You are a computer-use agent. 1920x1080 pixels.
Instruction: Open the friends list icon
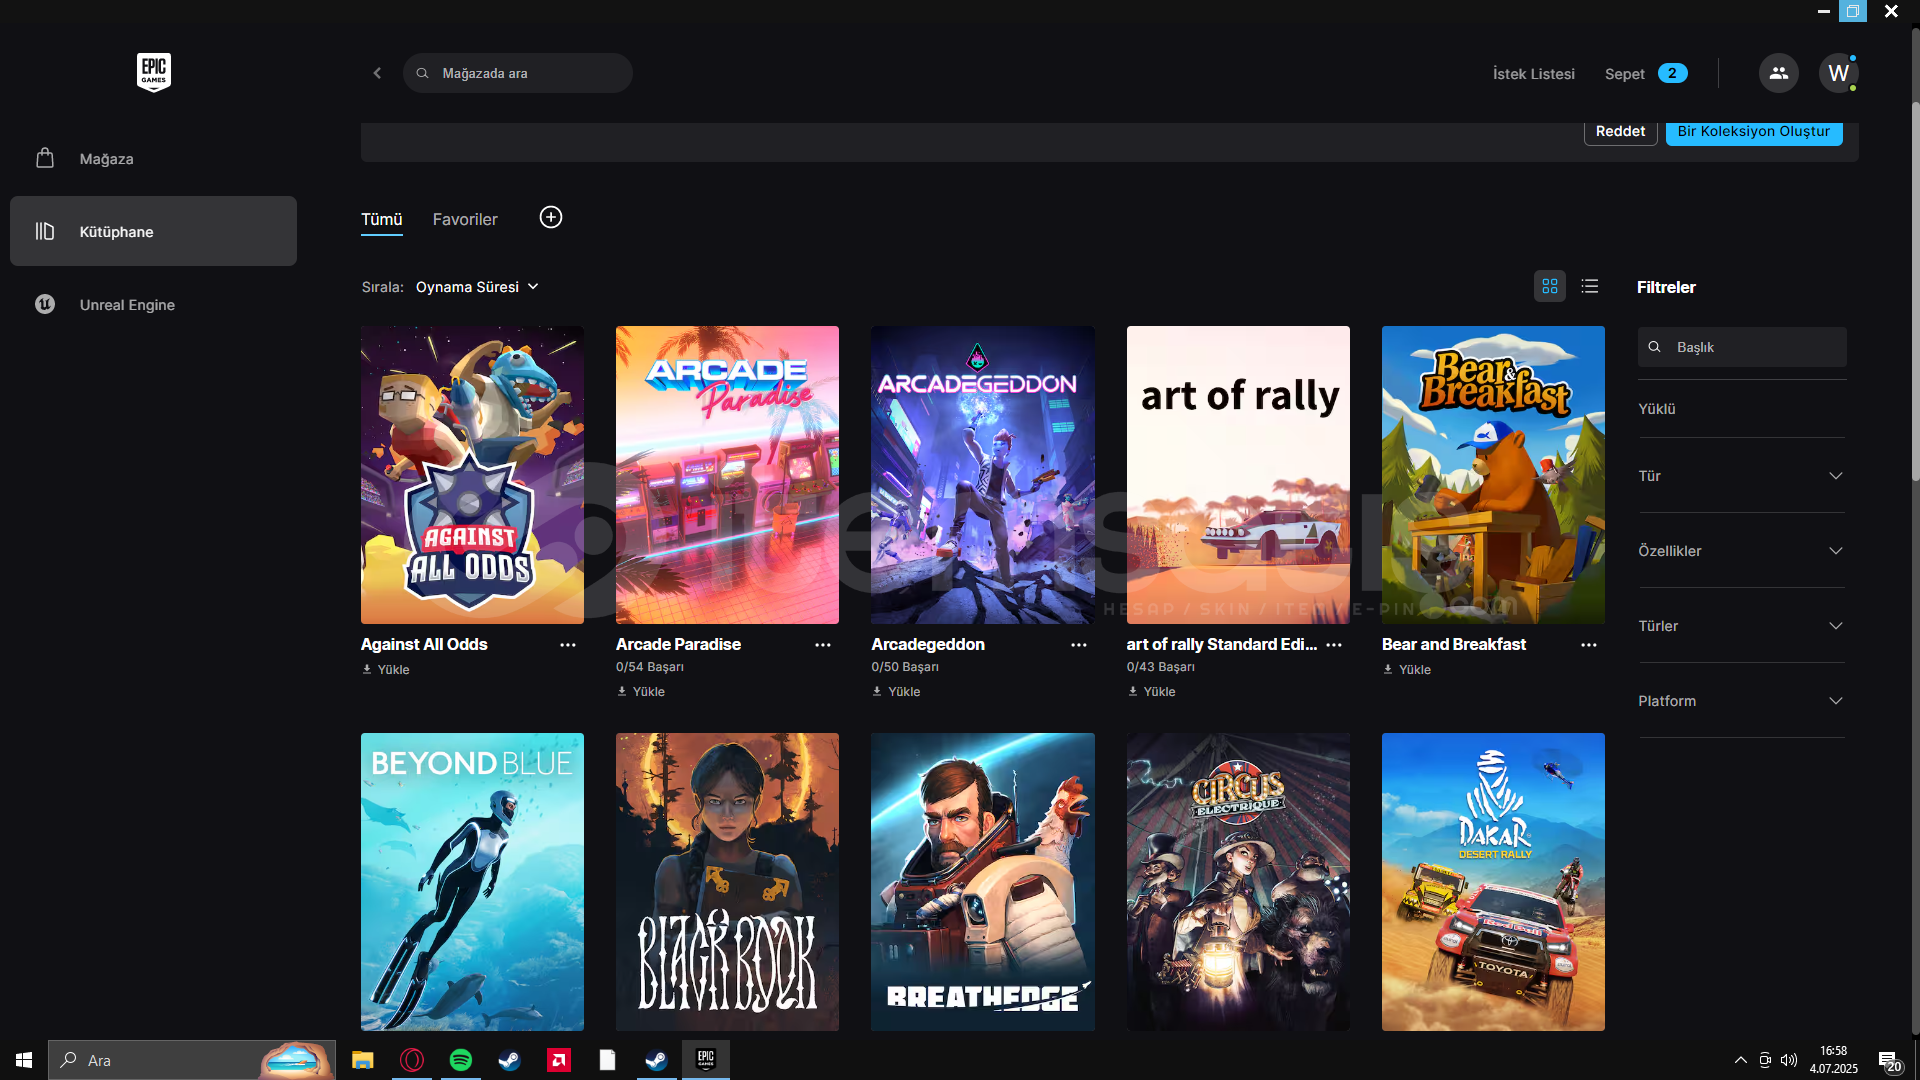[1778, 73]
